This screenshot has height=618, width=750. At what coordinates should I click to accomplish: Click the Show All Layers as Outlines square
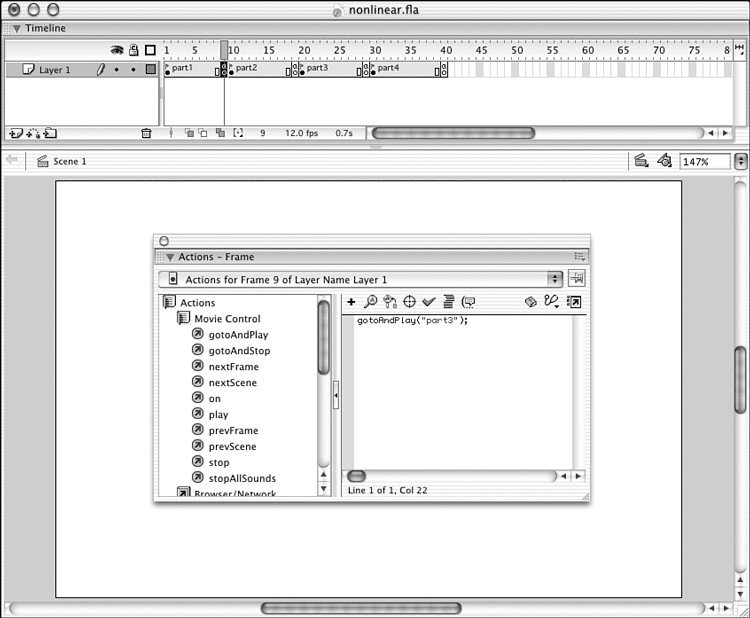151,50
